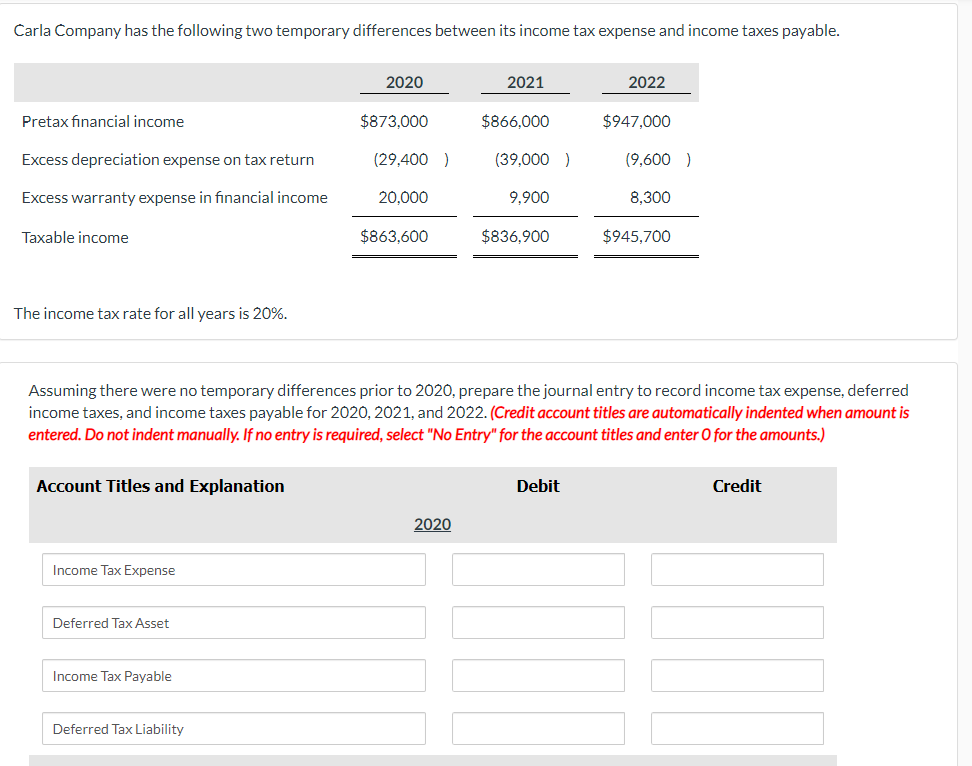Select the Debit amount box for Deferred Tax Asset
Viewport: 972px width, 766px height.
click(x=538, y=622)
